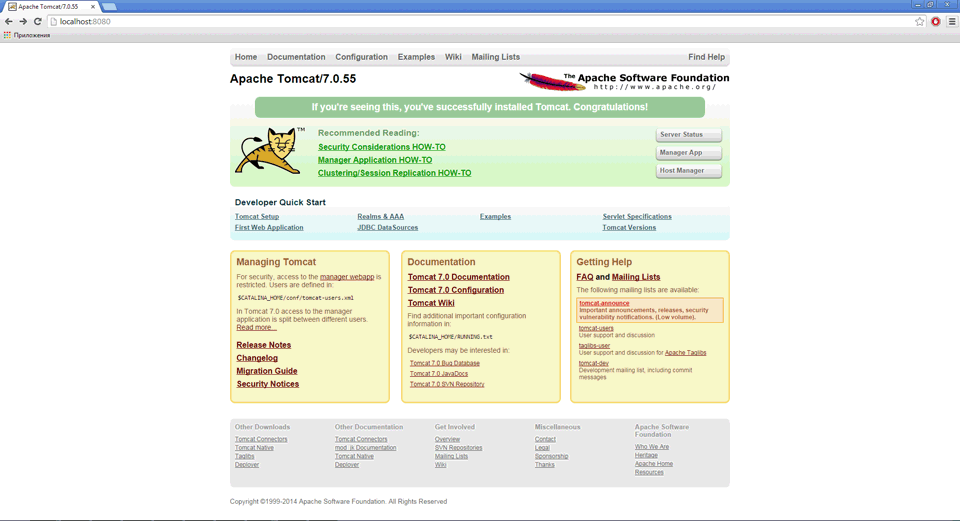Open the red Opera extension icon
This screenshot has height=521, width=960.
point(936,21)
